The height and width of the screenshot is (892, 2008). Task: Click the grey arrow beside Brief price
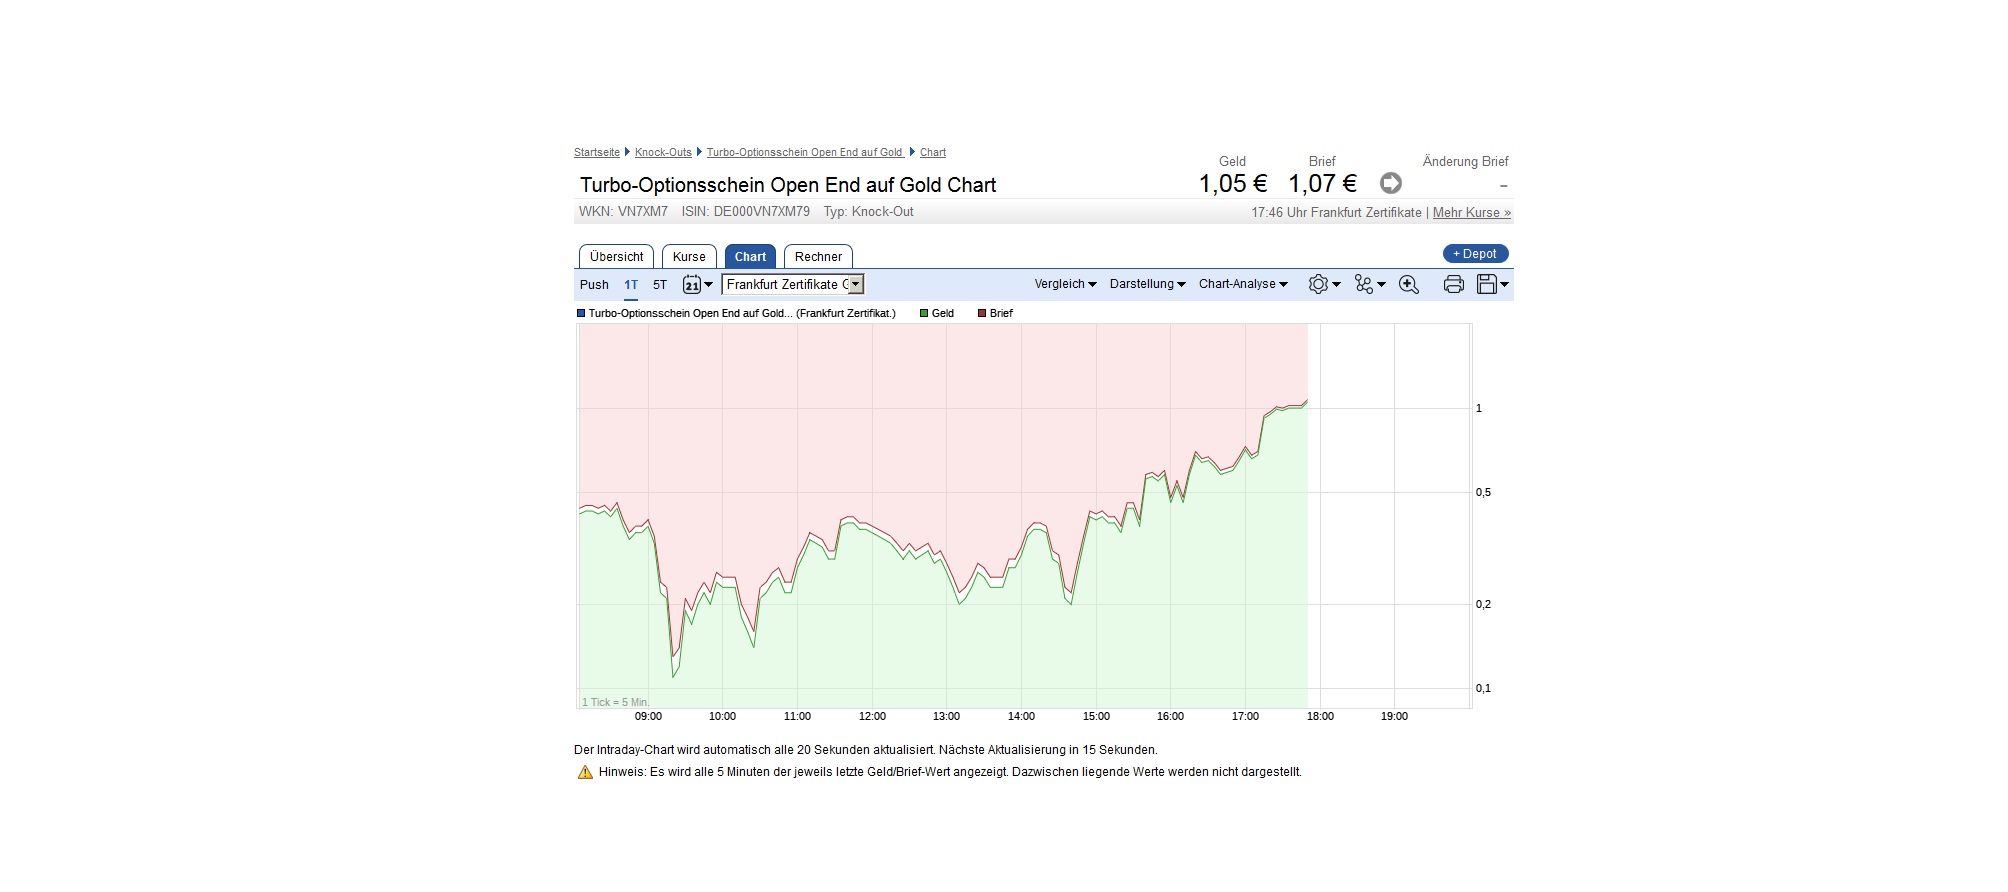pos(1390,183)
